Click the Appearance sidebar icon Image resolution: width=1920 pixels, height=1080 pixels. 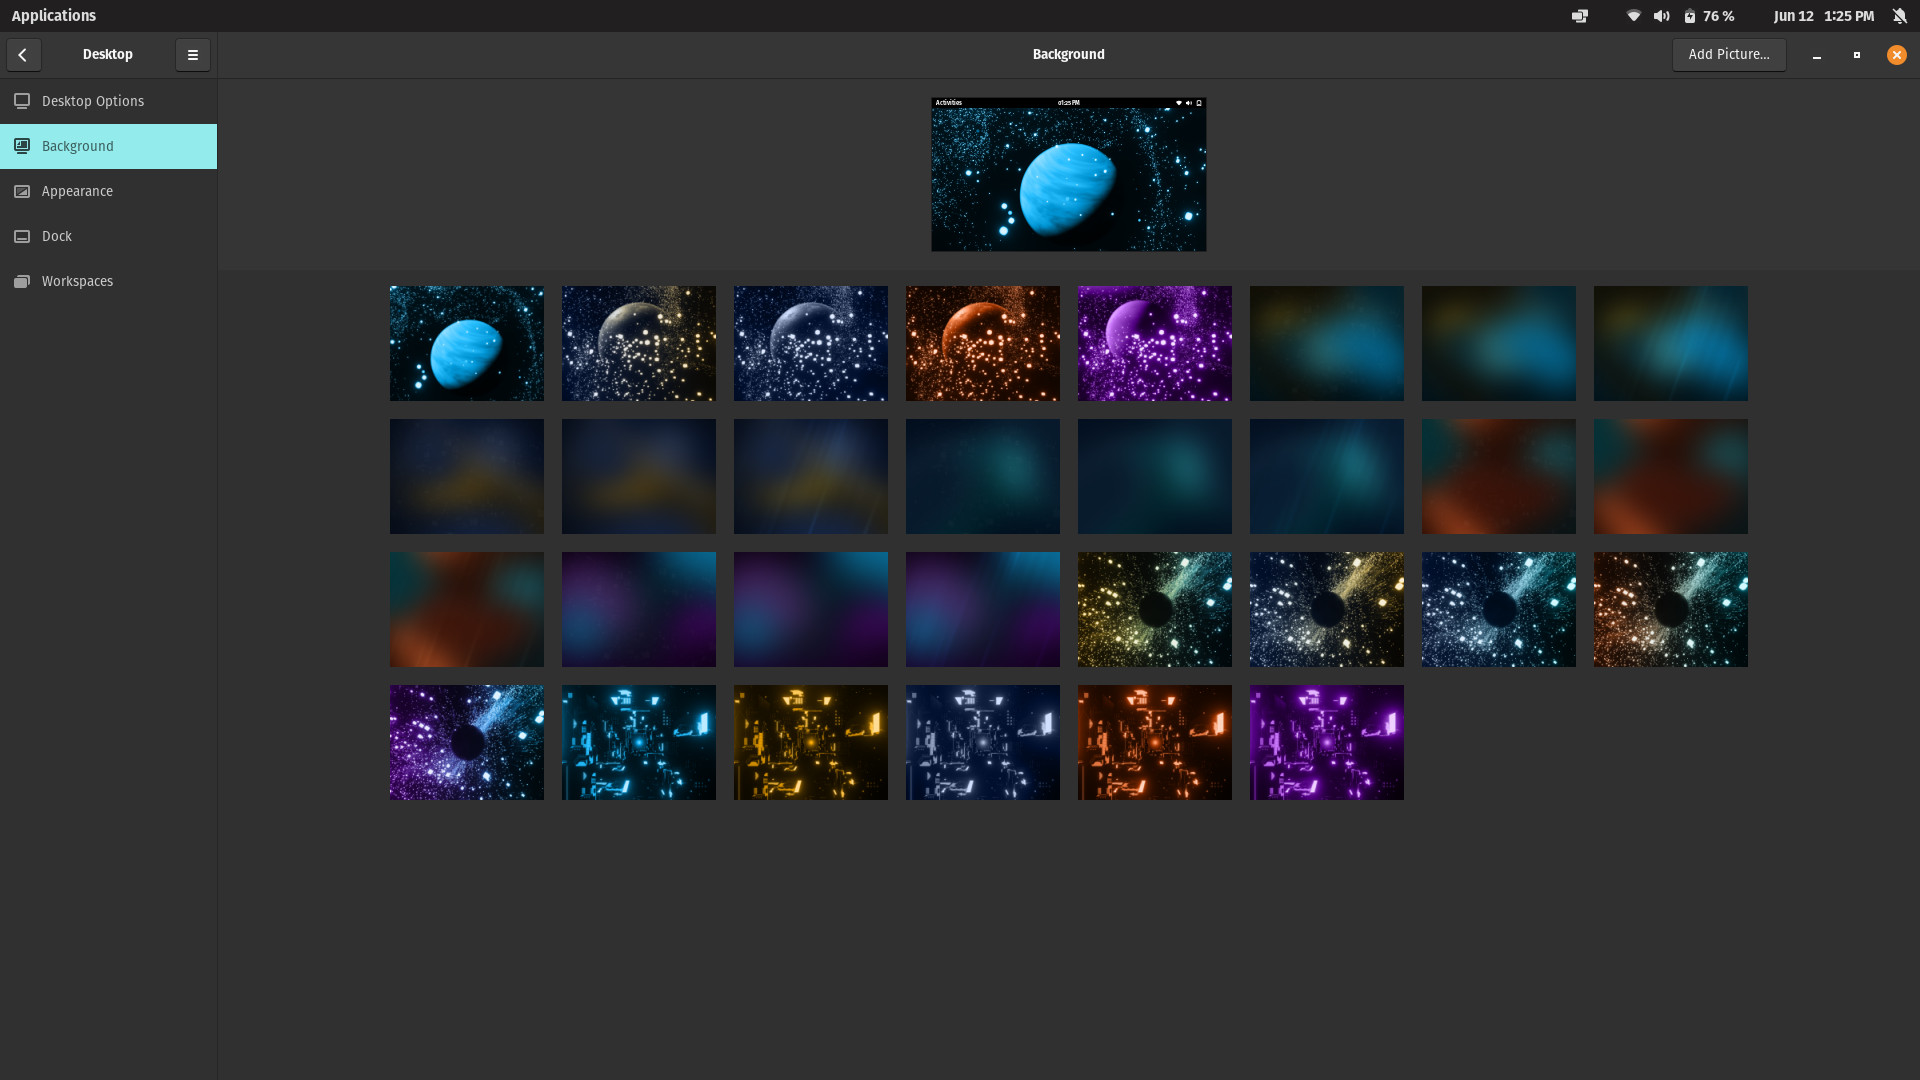(x=22, y=191)
